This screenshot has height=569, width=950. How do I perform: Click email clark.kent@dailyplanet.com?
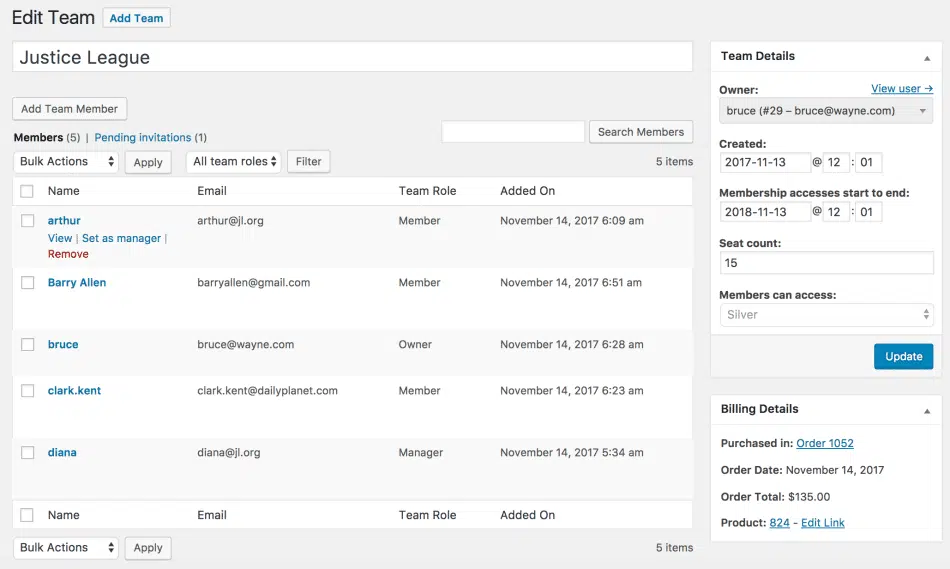(267, 391)
